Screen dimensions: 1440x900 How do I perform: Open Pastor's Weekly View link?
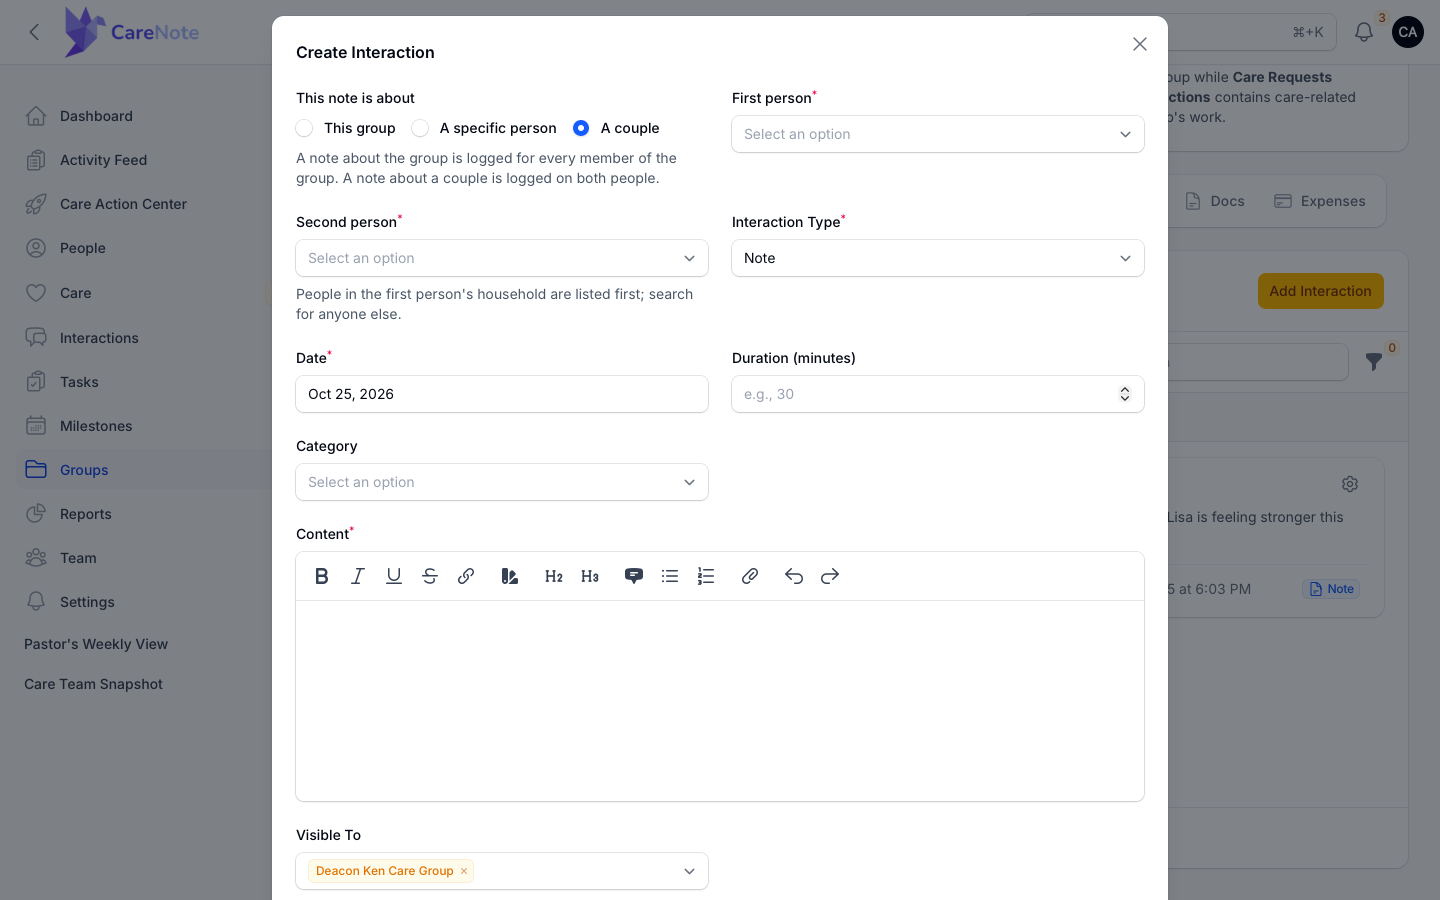pyautogui.click(x=96, y=644)
